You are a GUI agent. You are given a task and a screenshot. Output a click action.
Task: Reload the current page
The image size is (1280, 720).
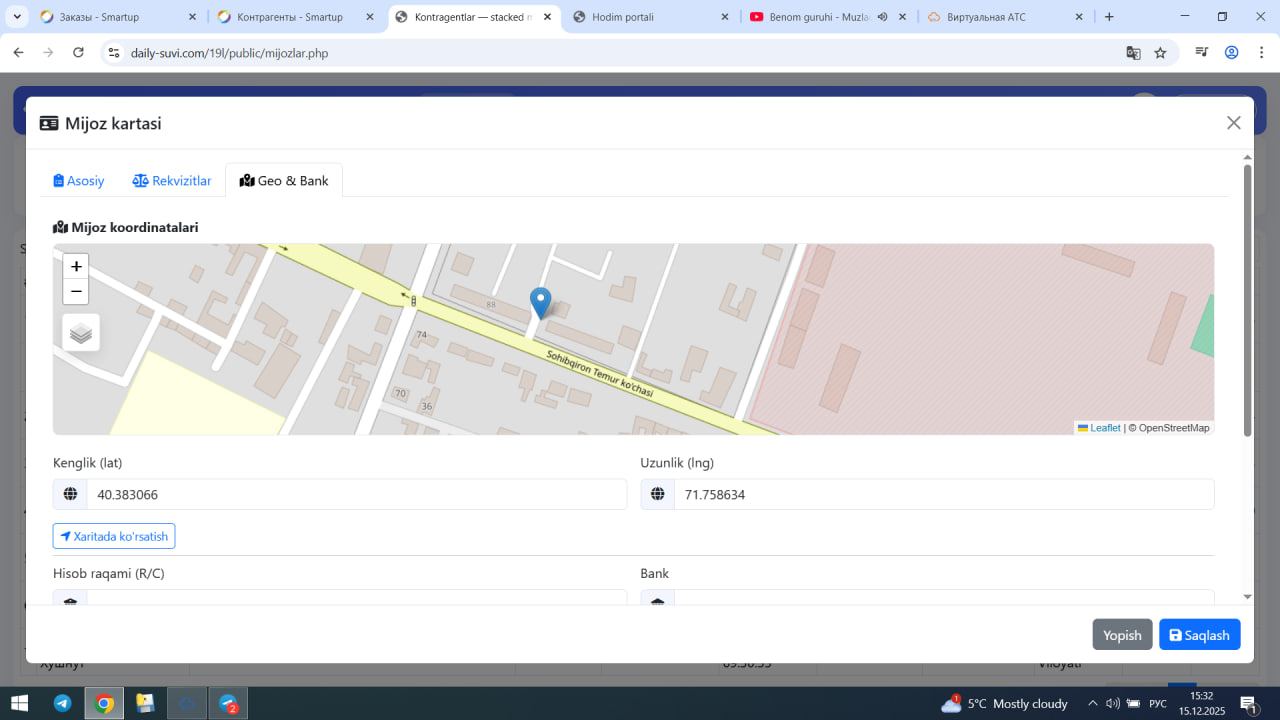[78, 53]
